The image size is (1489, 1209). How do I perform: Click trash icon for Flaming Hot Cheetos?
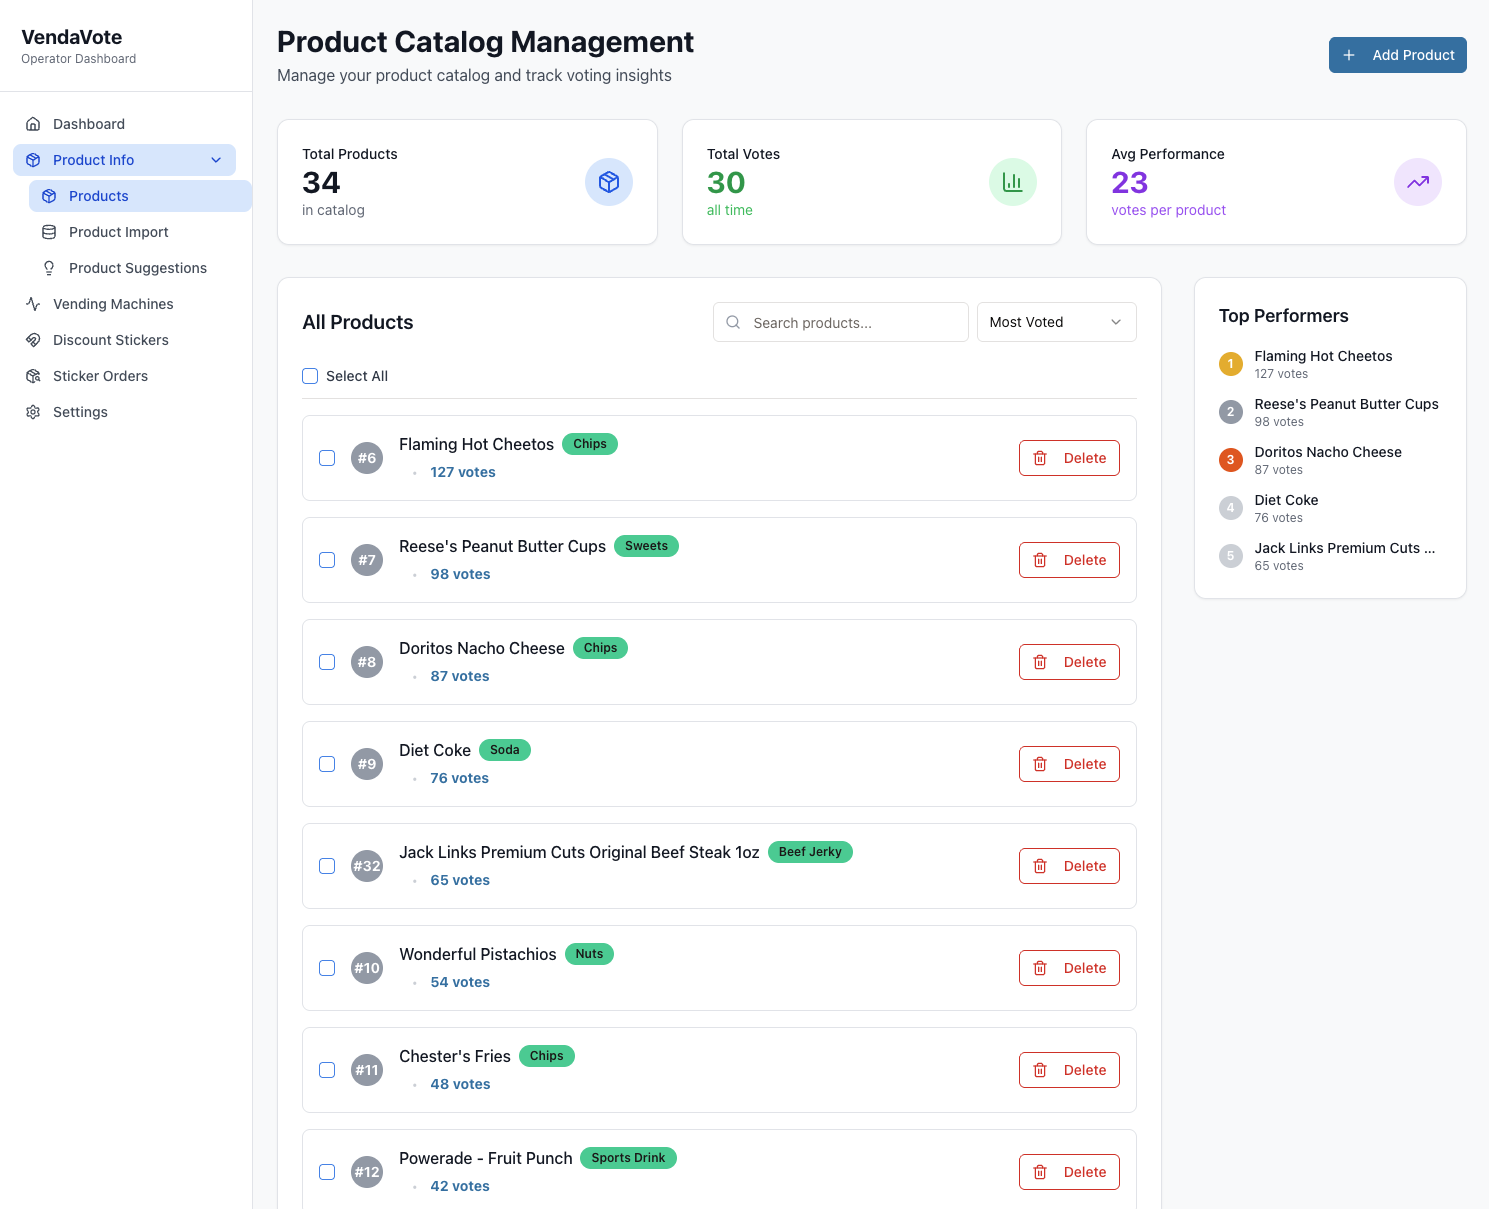(1040, 458)
